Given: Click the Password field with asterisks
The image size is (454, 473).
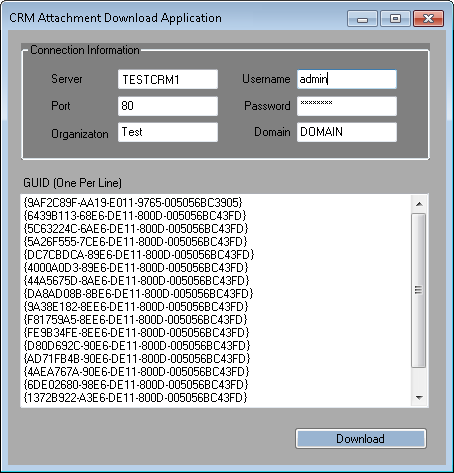Looking at the screenshot, I should [347, 106].
